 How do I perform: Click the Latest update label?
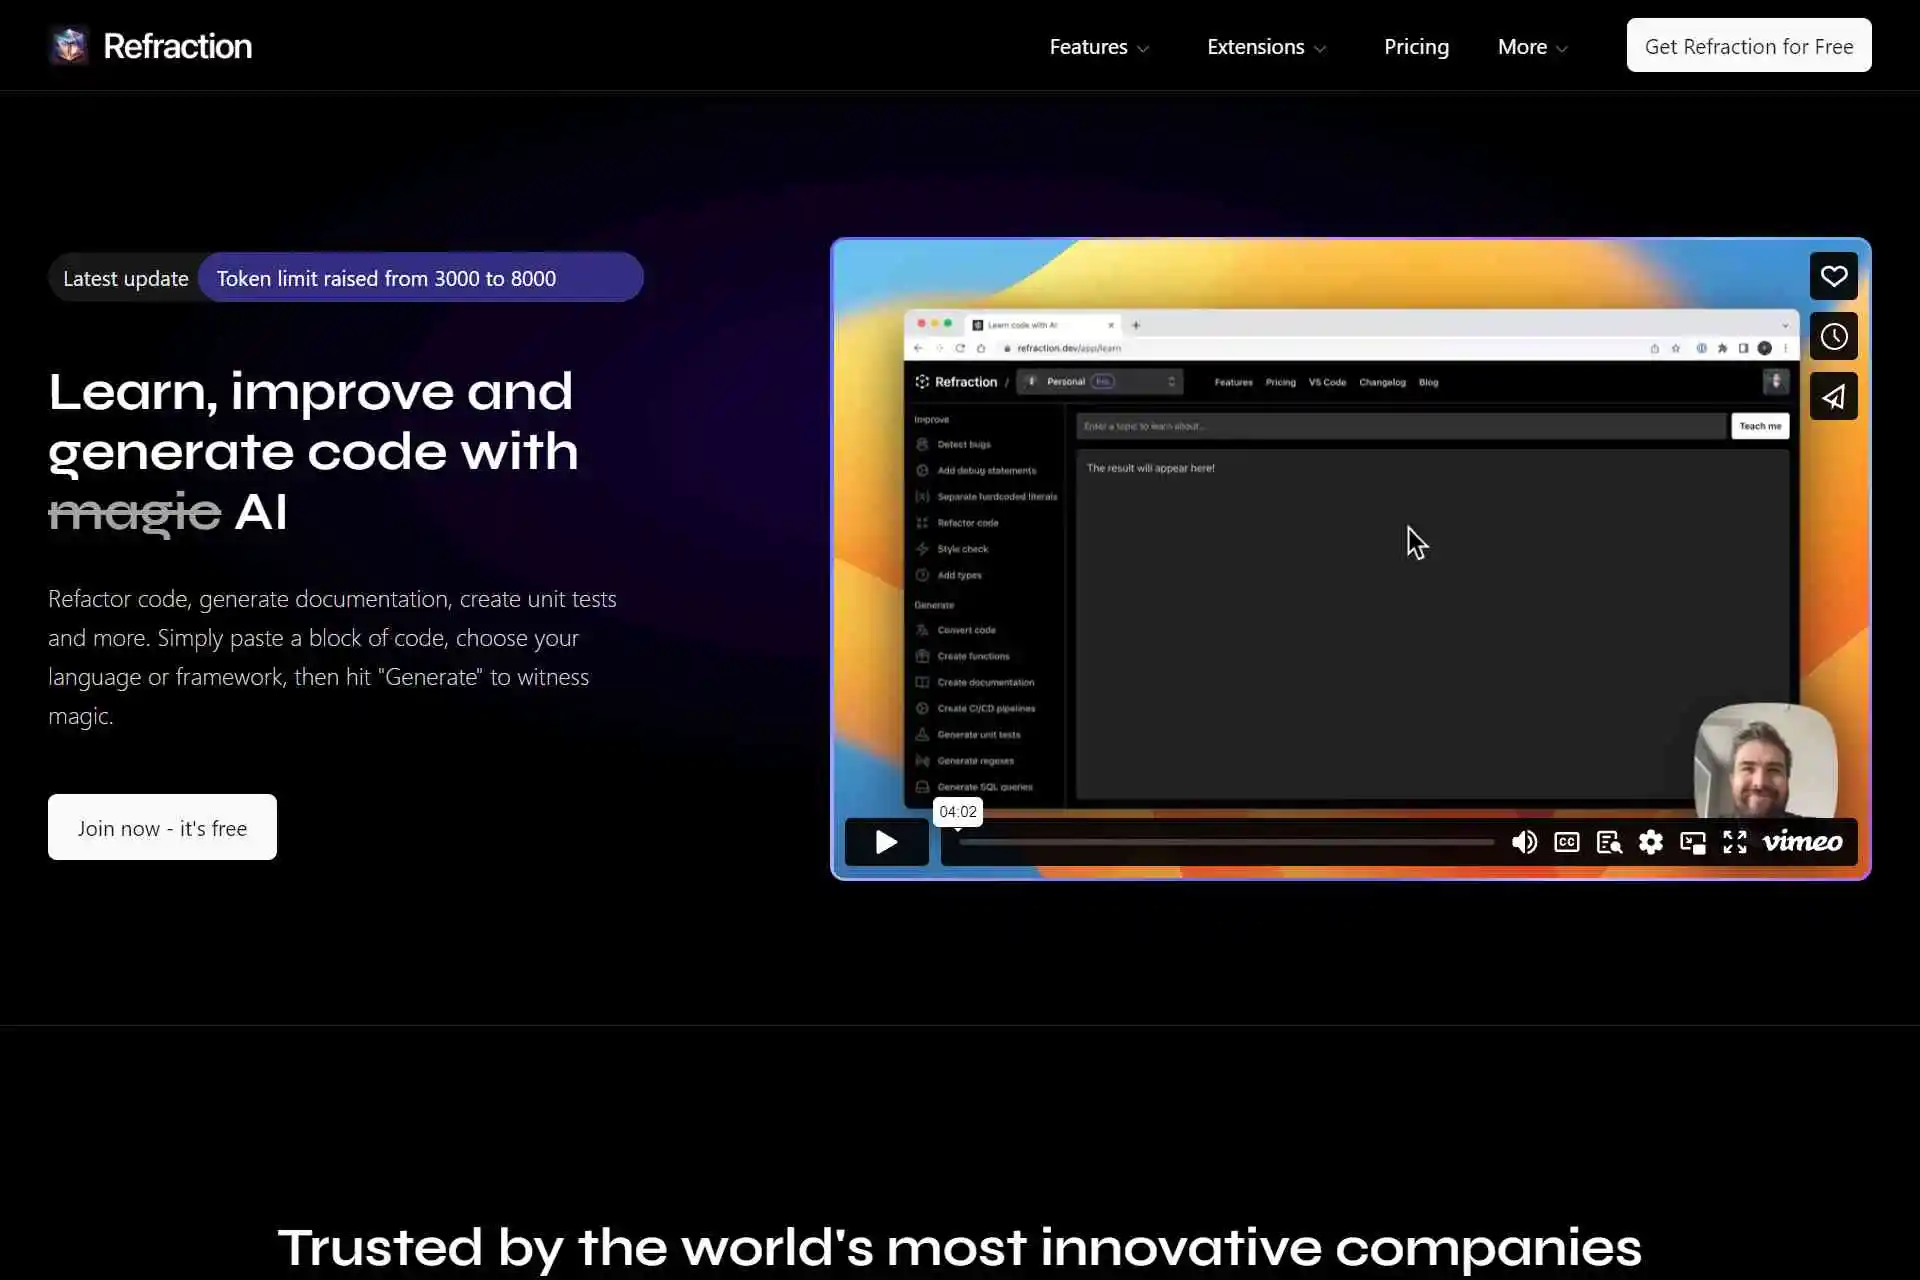tap(125, 278)
